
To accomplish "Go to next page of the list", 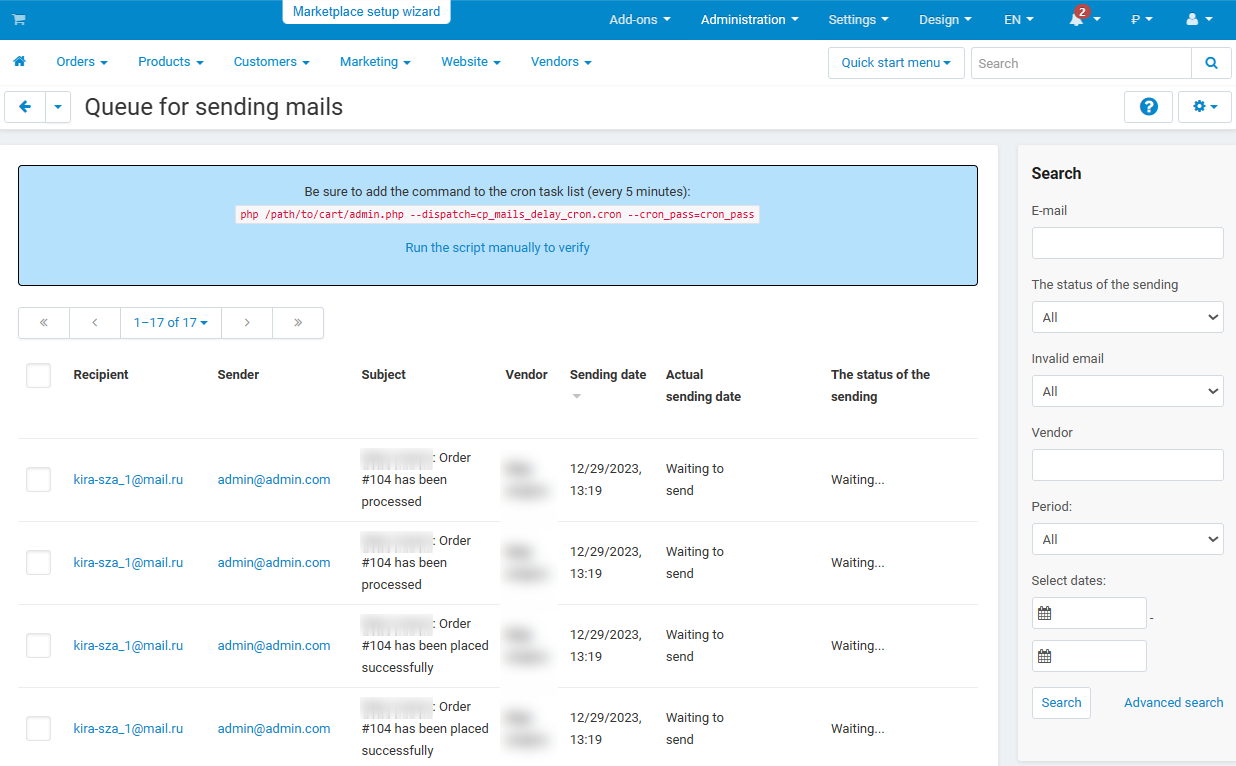I will click(247, 323).
